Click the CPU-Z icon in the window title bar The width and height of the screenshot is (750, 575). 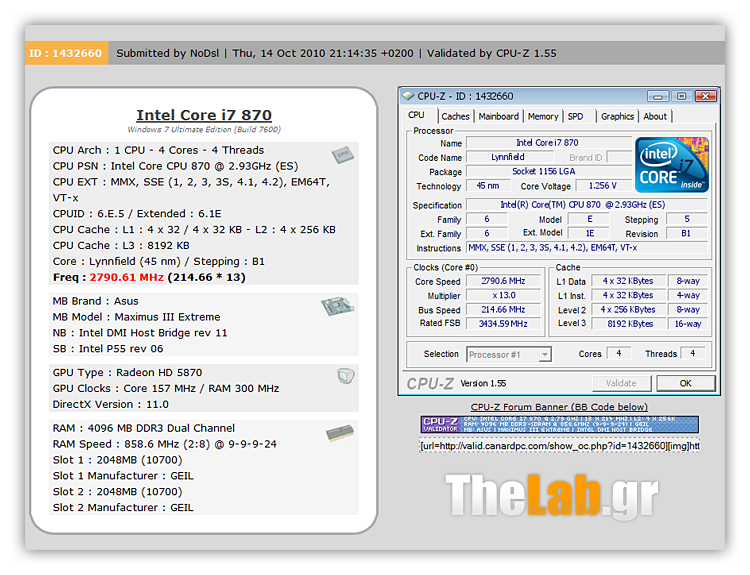(409, 96)
